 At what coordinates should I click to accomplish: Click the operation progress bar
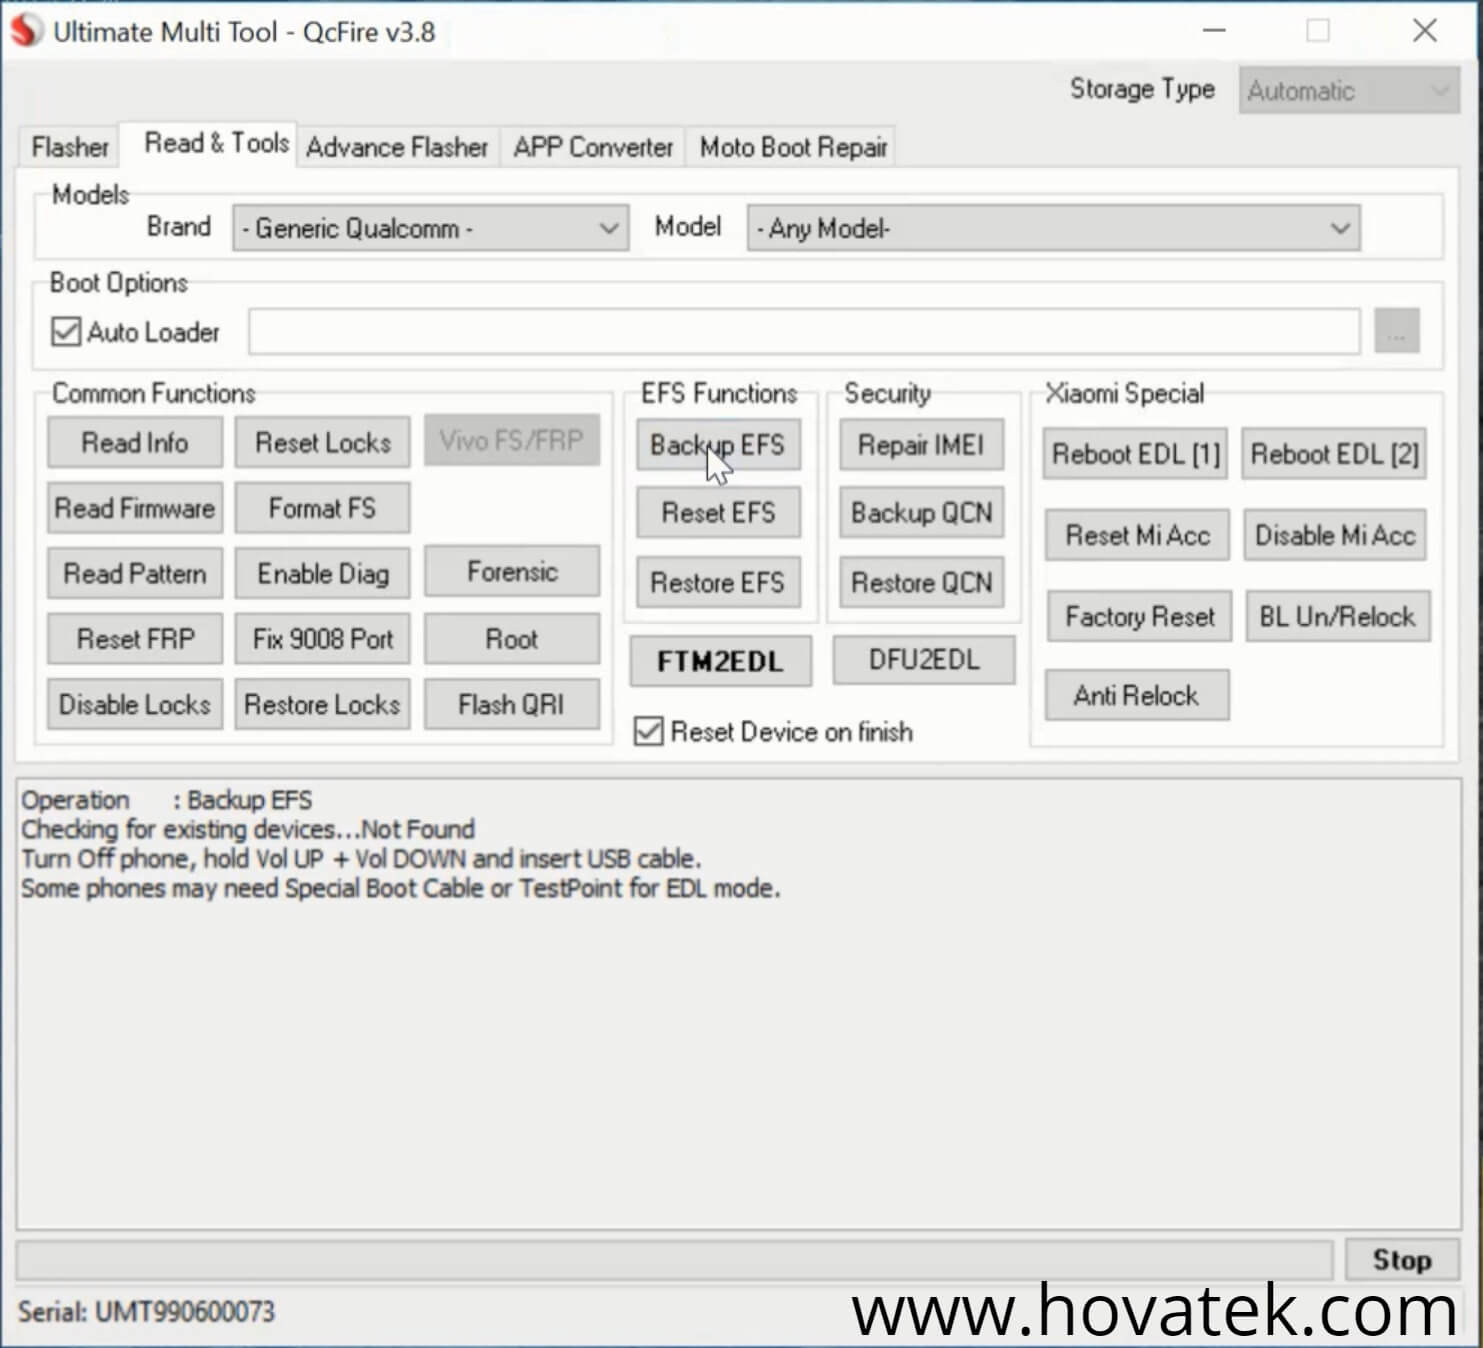pyautogui.click(x=675, y=1260)
